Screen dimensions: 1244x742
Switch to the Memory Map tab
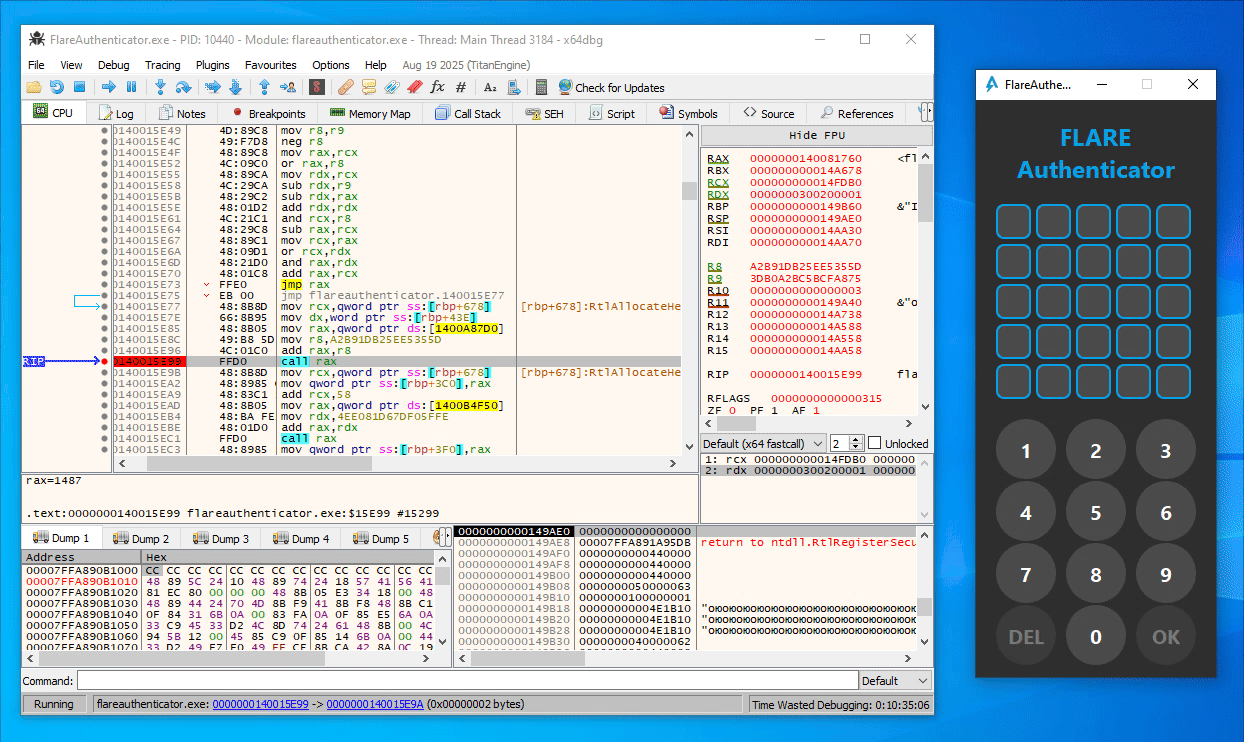coord(370,114)
